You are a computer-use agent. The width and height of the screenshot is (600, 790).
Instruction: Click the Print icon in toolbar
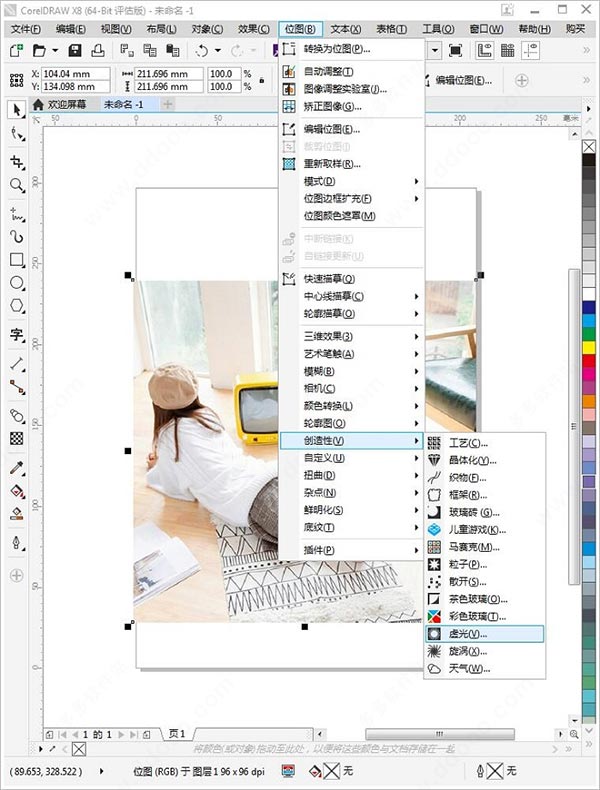(x=98, y=50)
